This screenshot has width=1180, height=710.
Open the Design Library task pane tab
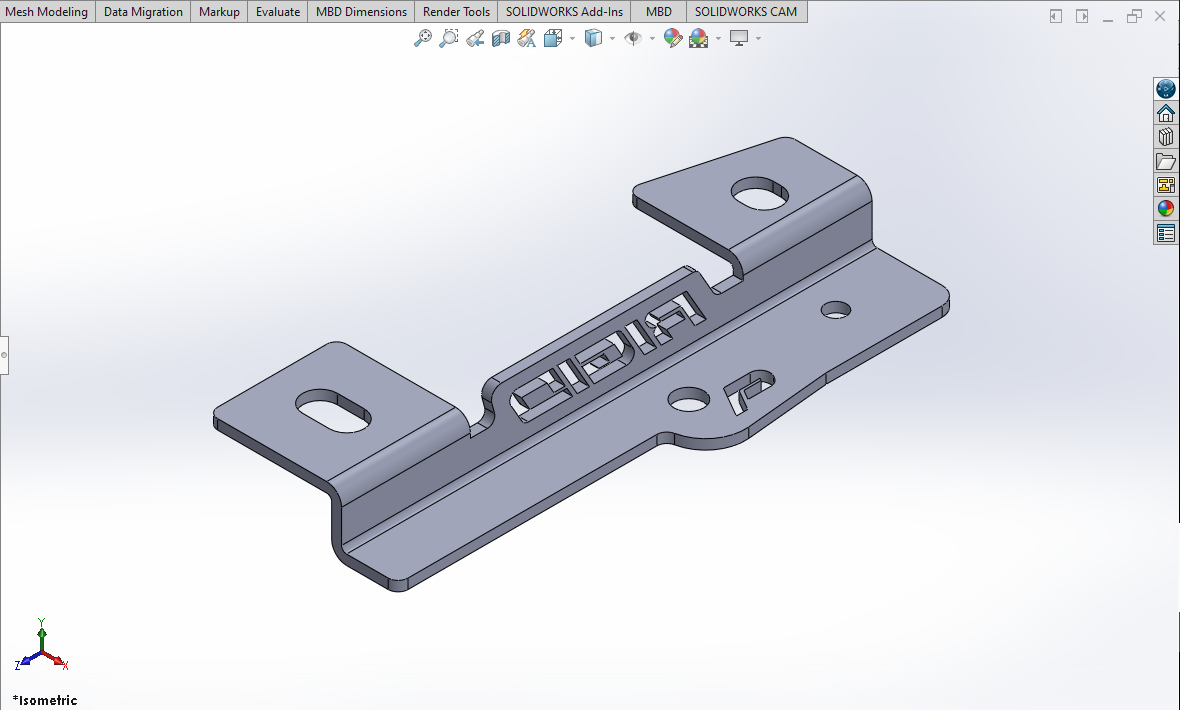1165,137
